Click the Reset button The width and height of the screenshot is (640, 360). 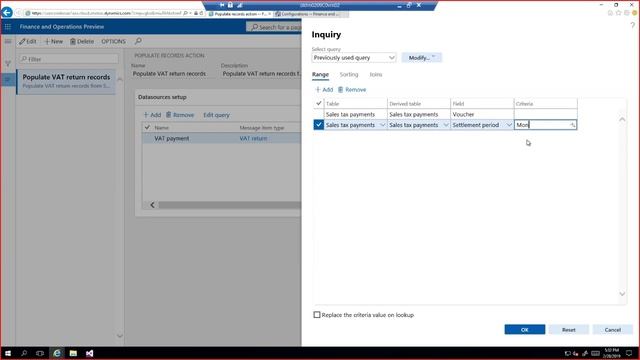point(569,329)
